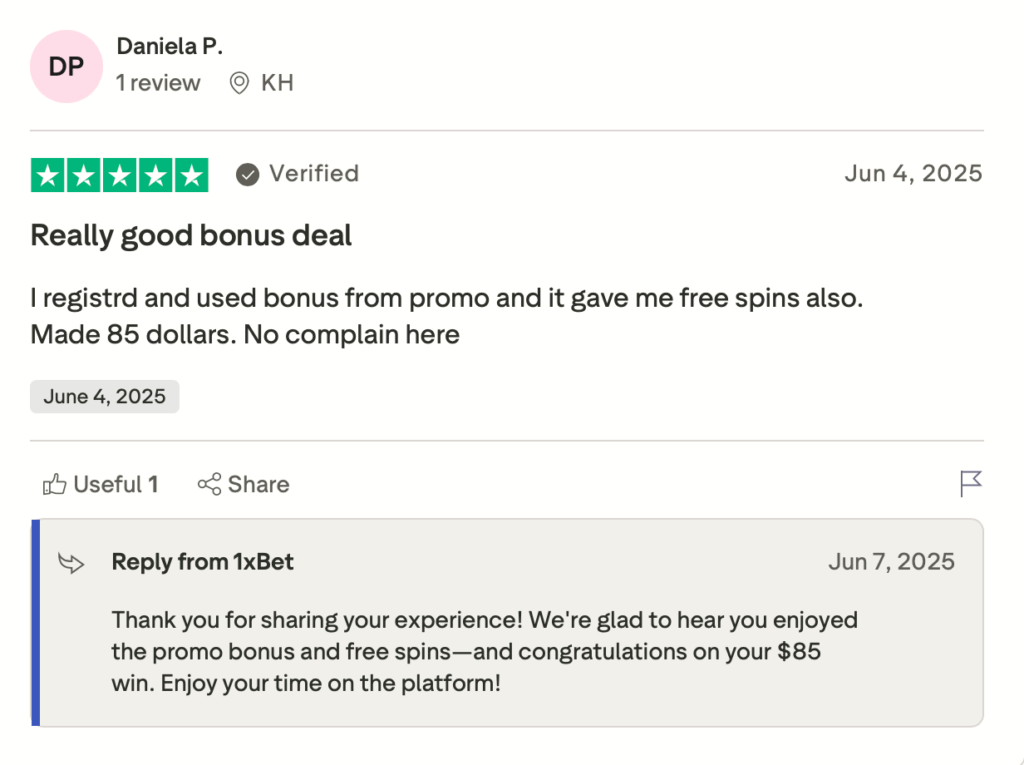The image size is (1024, 765).
Task: Mark the review as Useful
Action: click(114, 485)
